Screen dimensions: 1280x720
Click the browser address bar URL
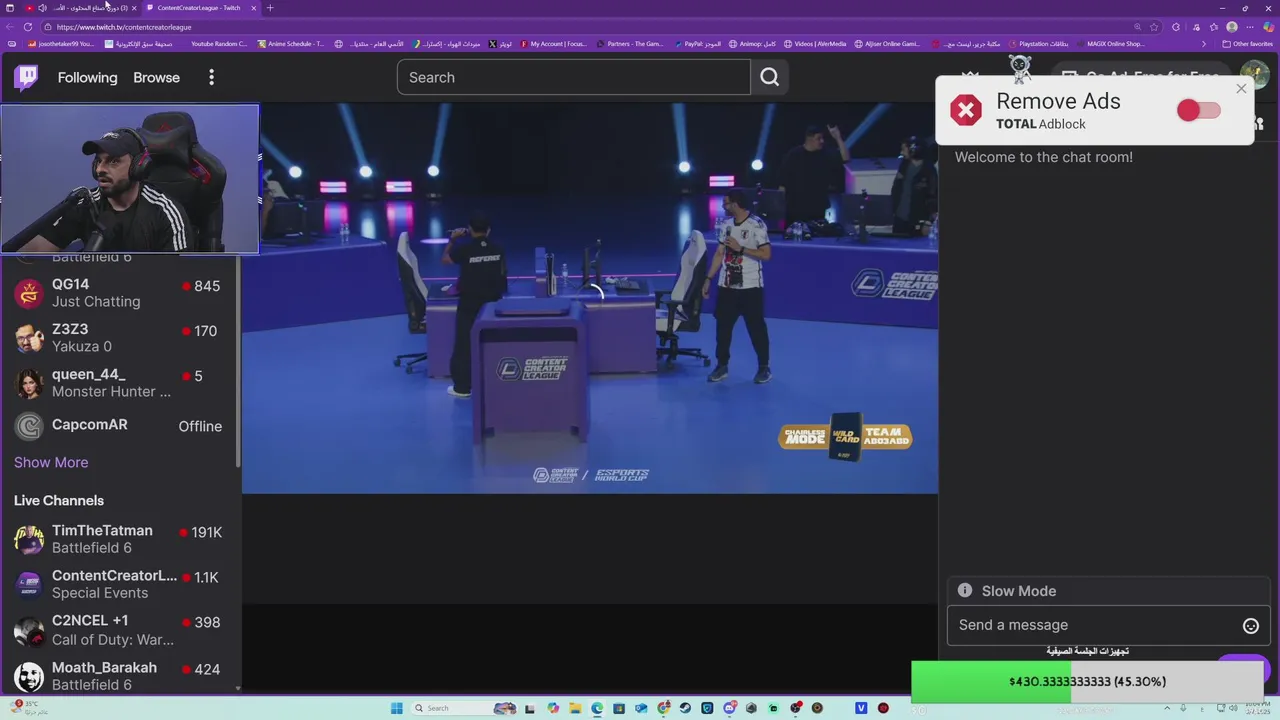click(x=124, y=27)
